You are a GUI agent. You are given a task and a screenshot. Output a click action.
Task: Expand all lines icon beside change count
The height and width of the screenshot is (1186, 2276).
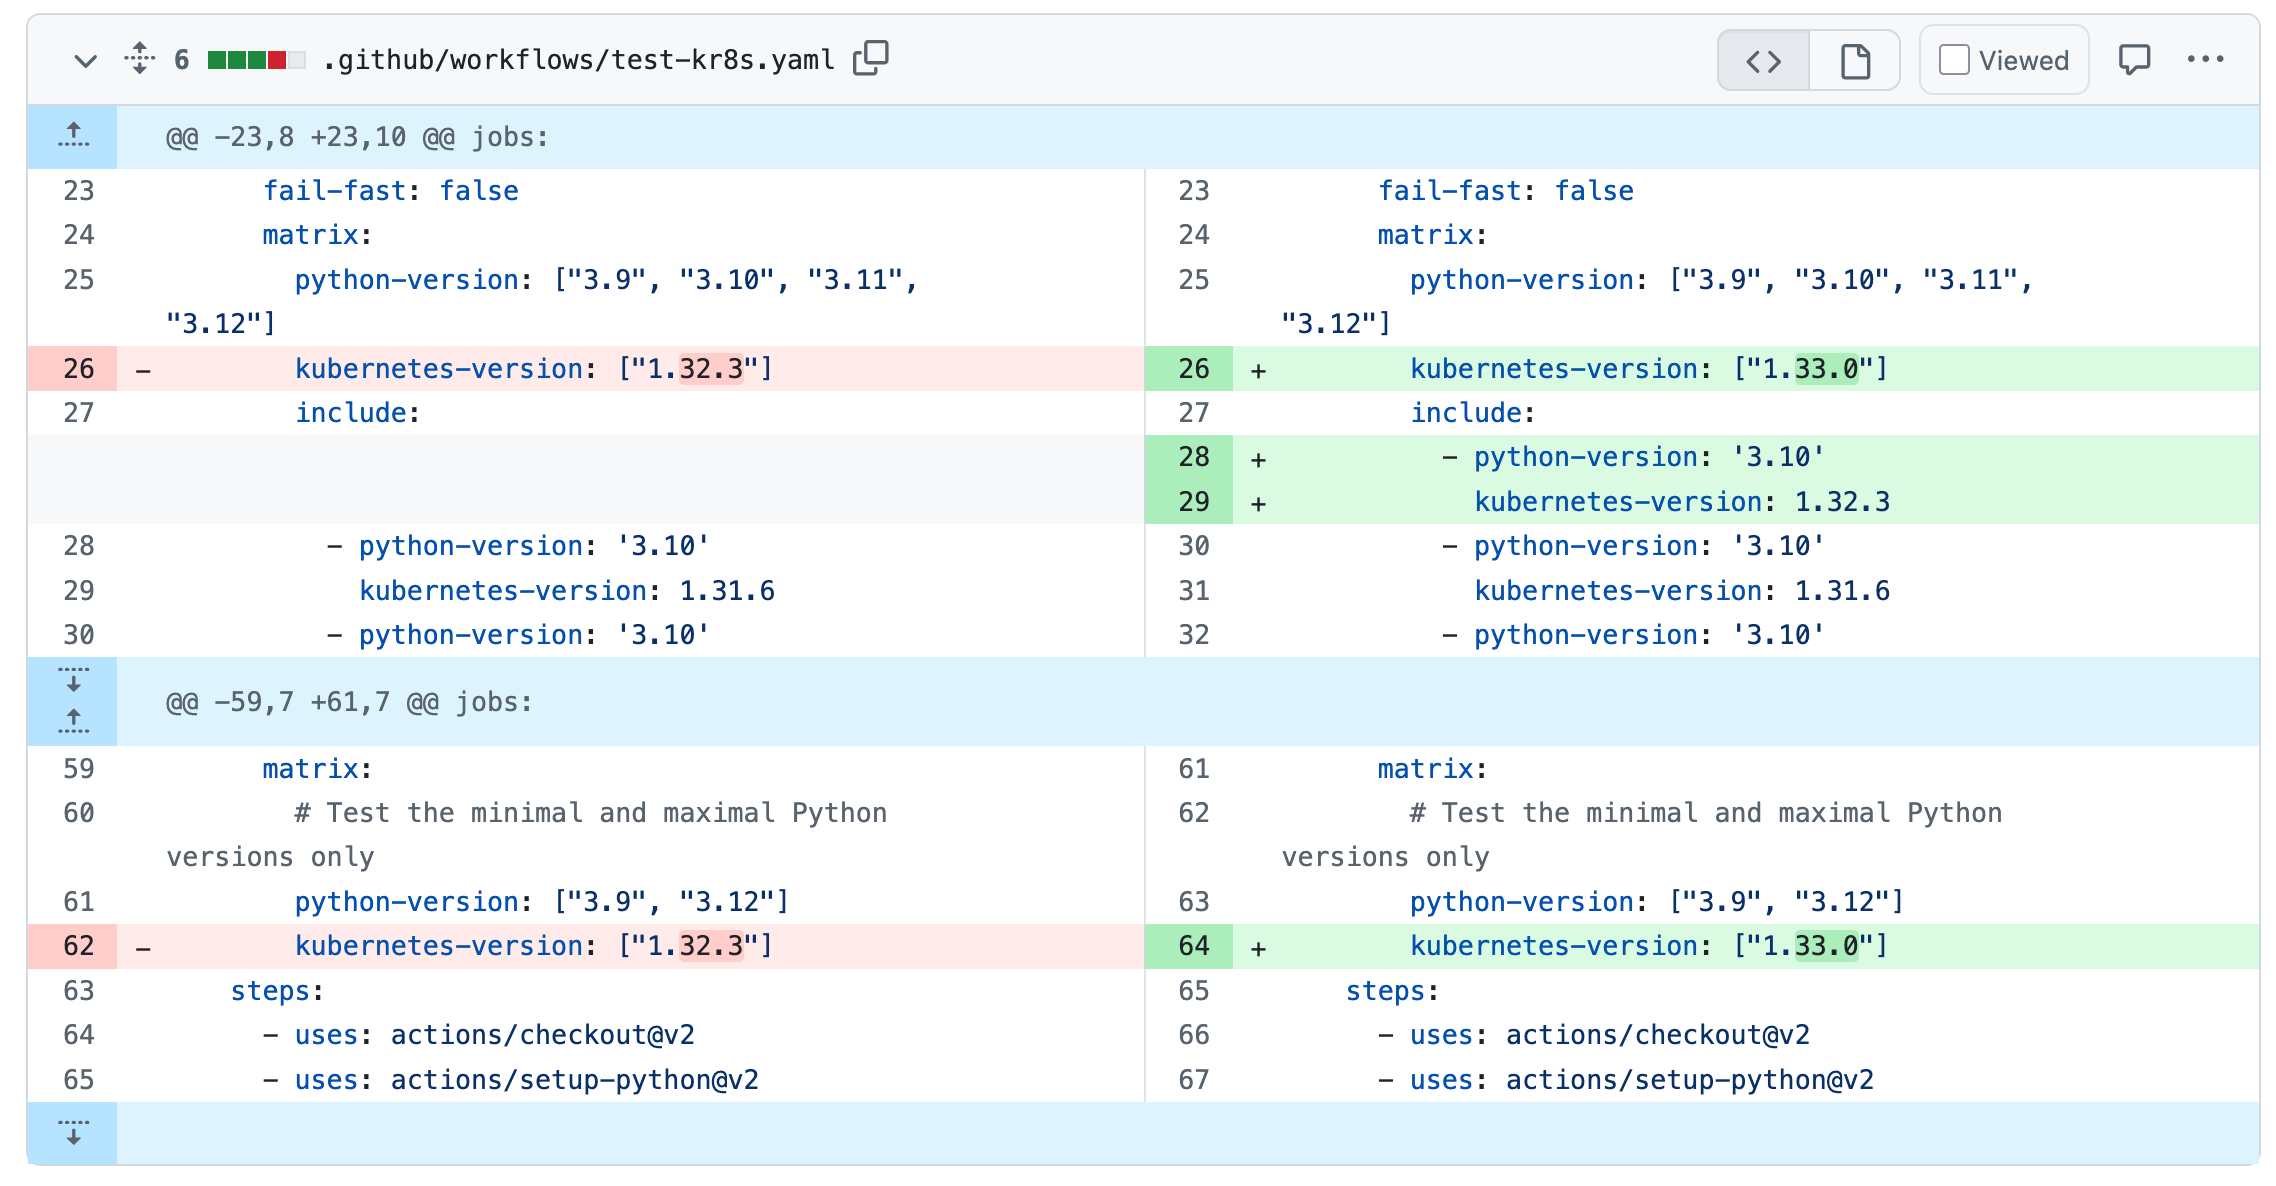pos(140,59)
